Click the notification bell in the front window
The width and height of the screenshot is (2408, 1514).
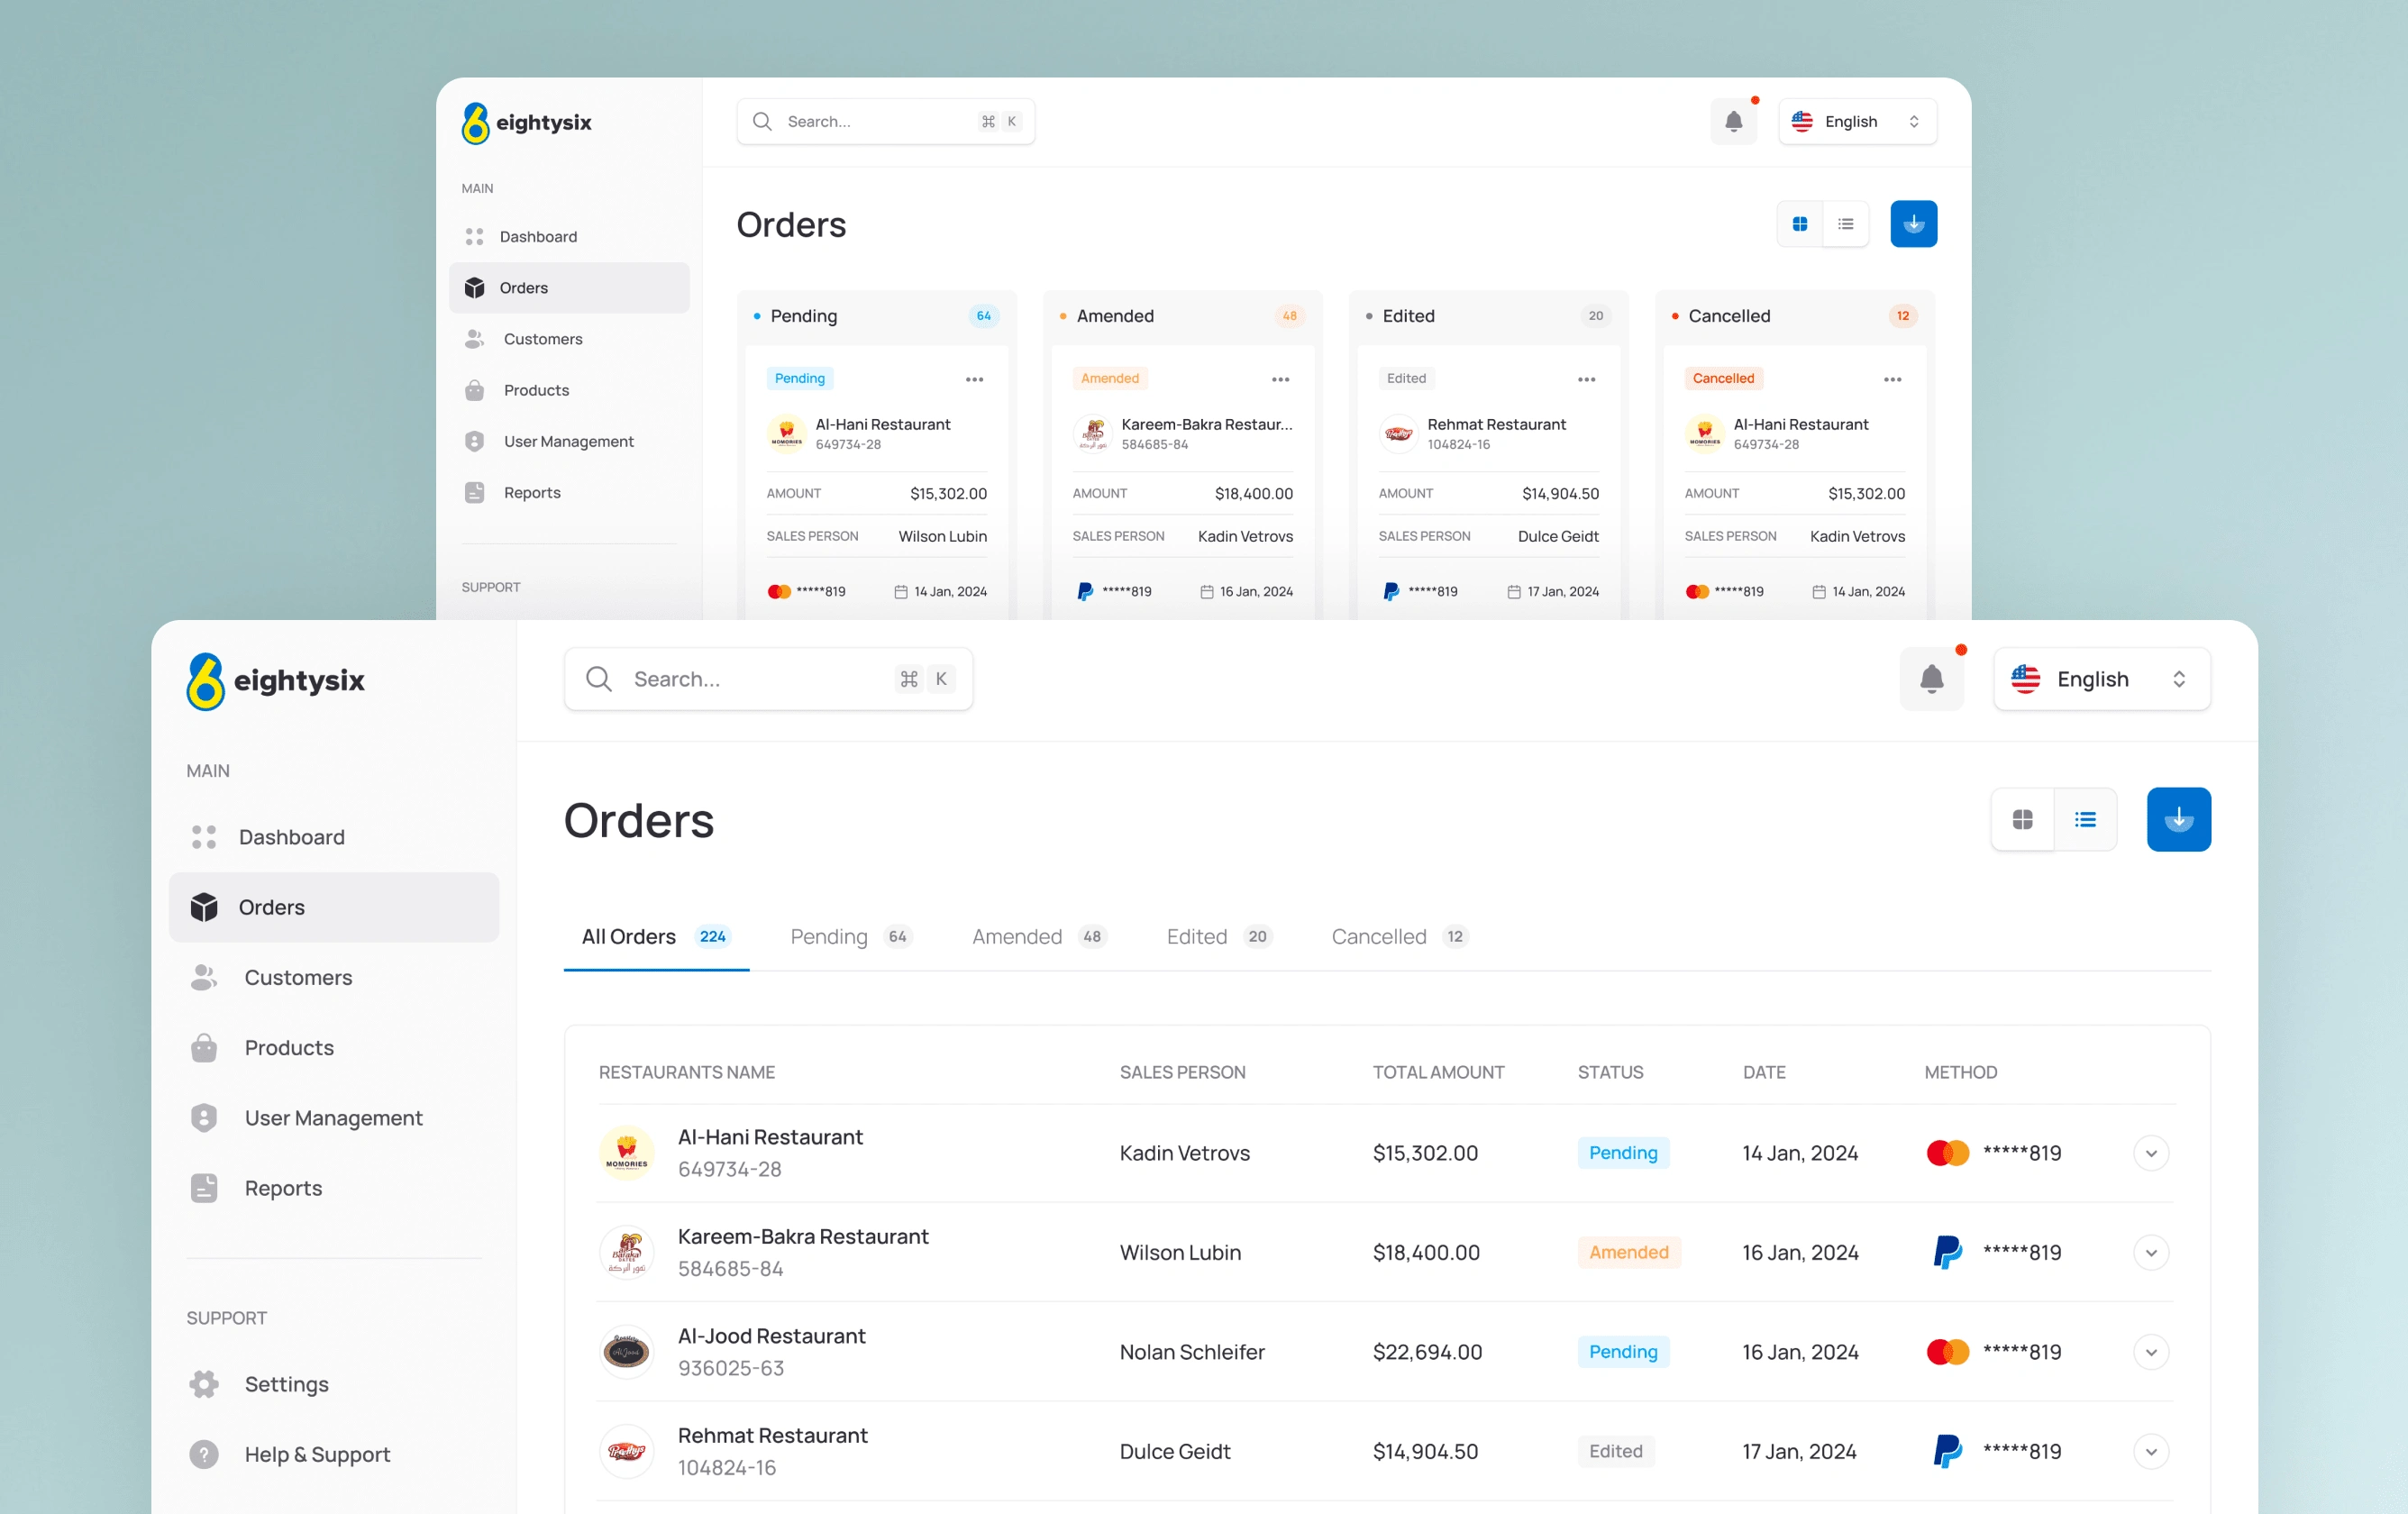(1931, 679)
